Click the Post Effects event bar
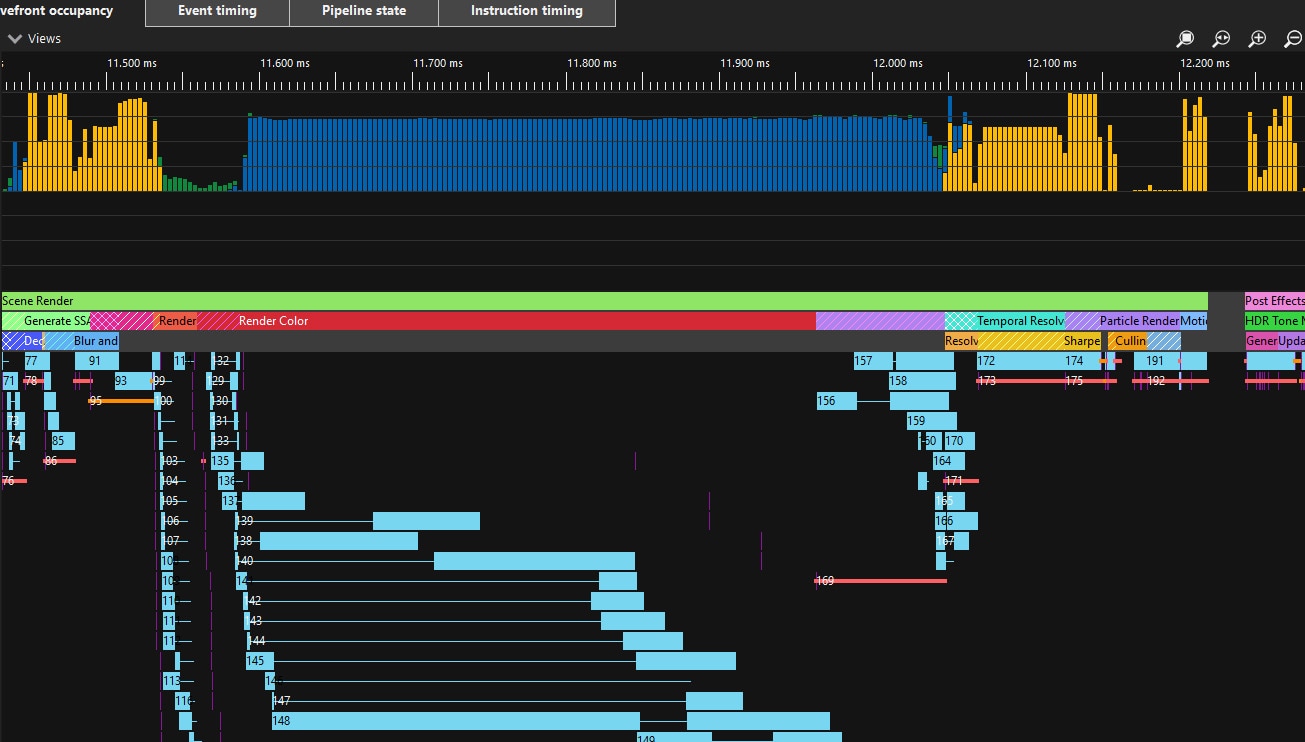Viewport: 1305px width, 742px height. tap(1273, 300)
